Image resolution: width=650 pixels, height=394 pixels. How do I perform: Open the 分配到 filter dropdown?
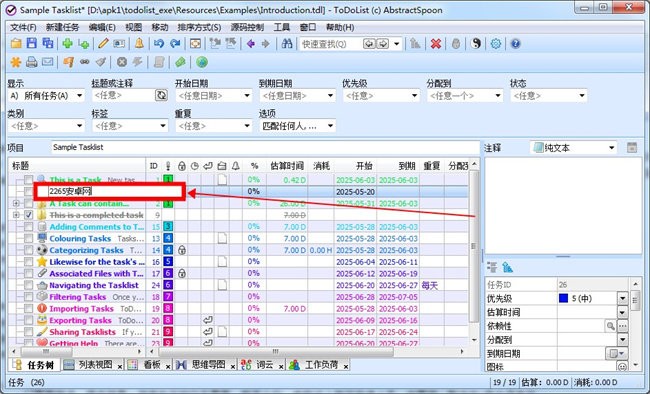click(465, 96)
